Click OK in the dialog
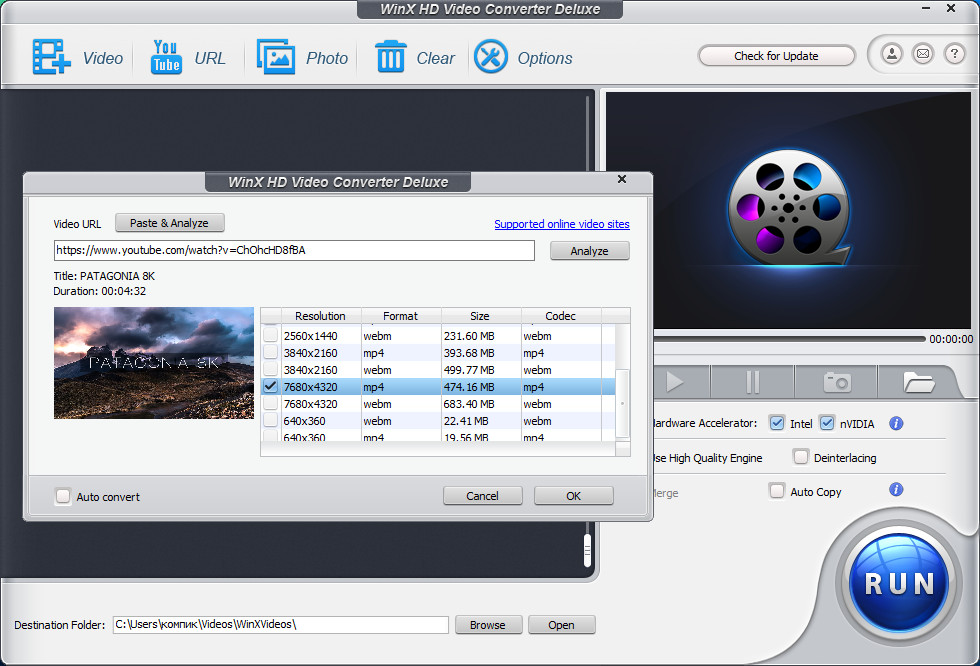Image resolution: width=980 pixels, height=666 pixels. pyautogui.click(x=574, y=496)
